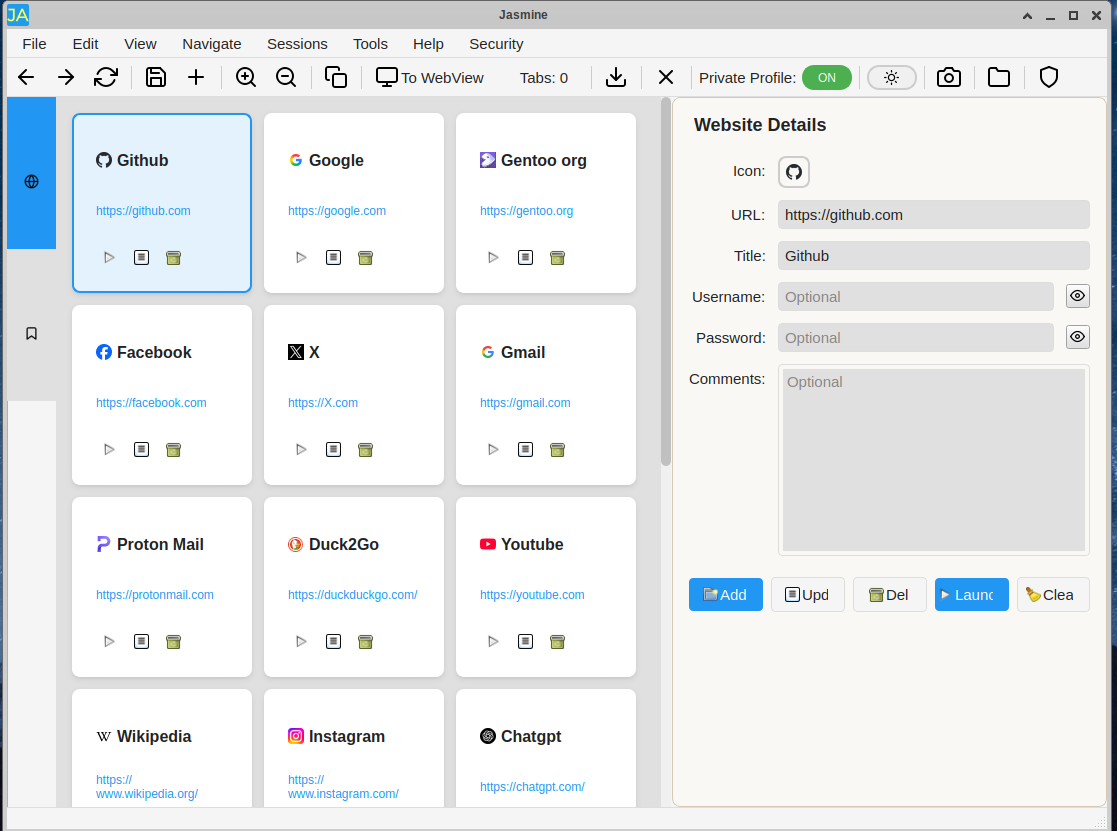Click the download icon in toolbar

click(617, 77)
